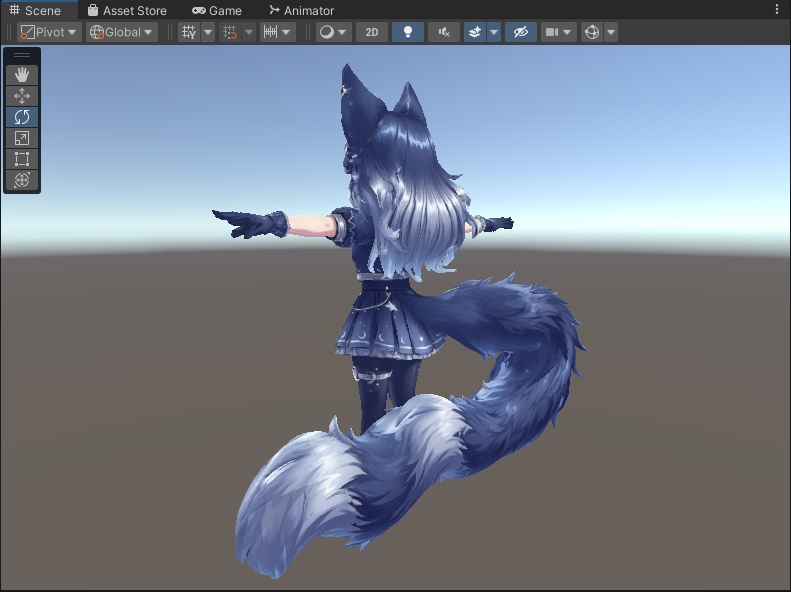
Task: Toggle scene lighting bulb icon
Action: pos(408,32)
